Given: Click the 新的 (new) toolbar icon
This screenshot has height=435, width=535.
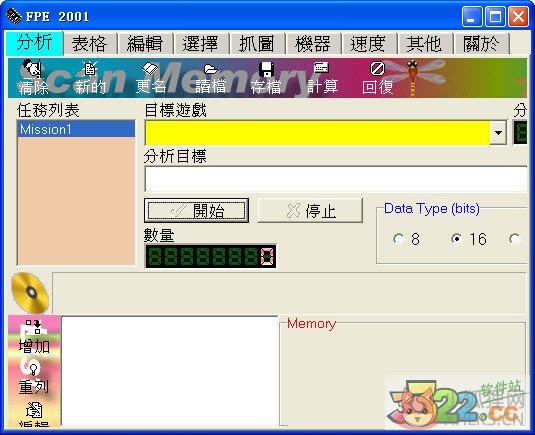Looking at the screenshot, I should pos(90,78).
